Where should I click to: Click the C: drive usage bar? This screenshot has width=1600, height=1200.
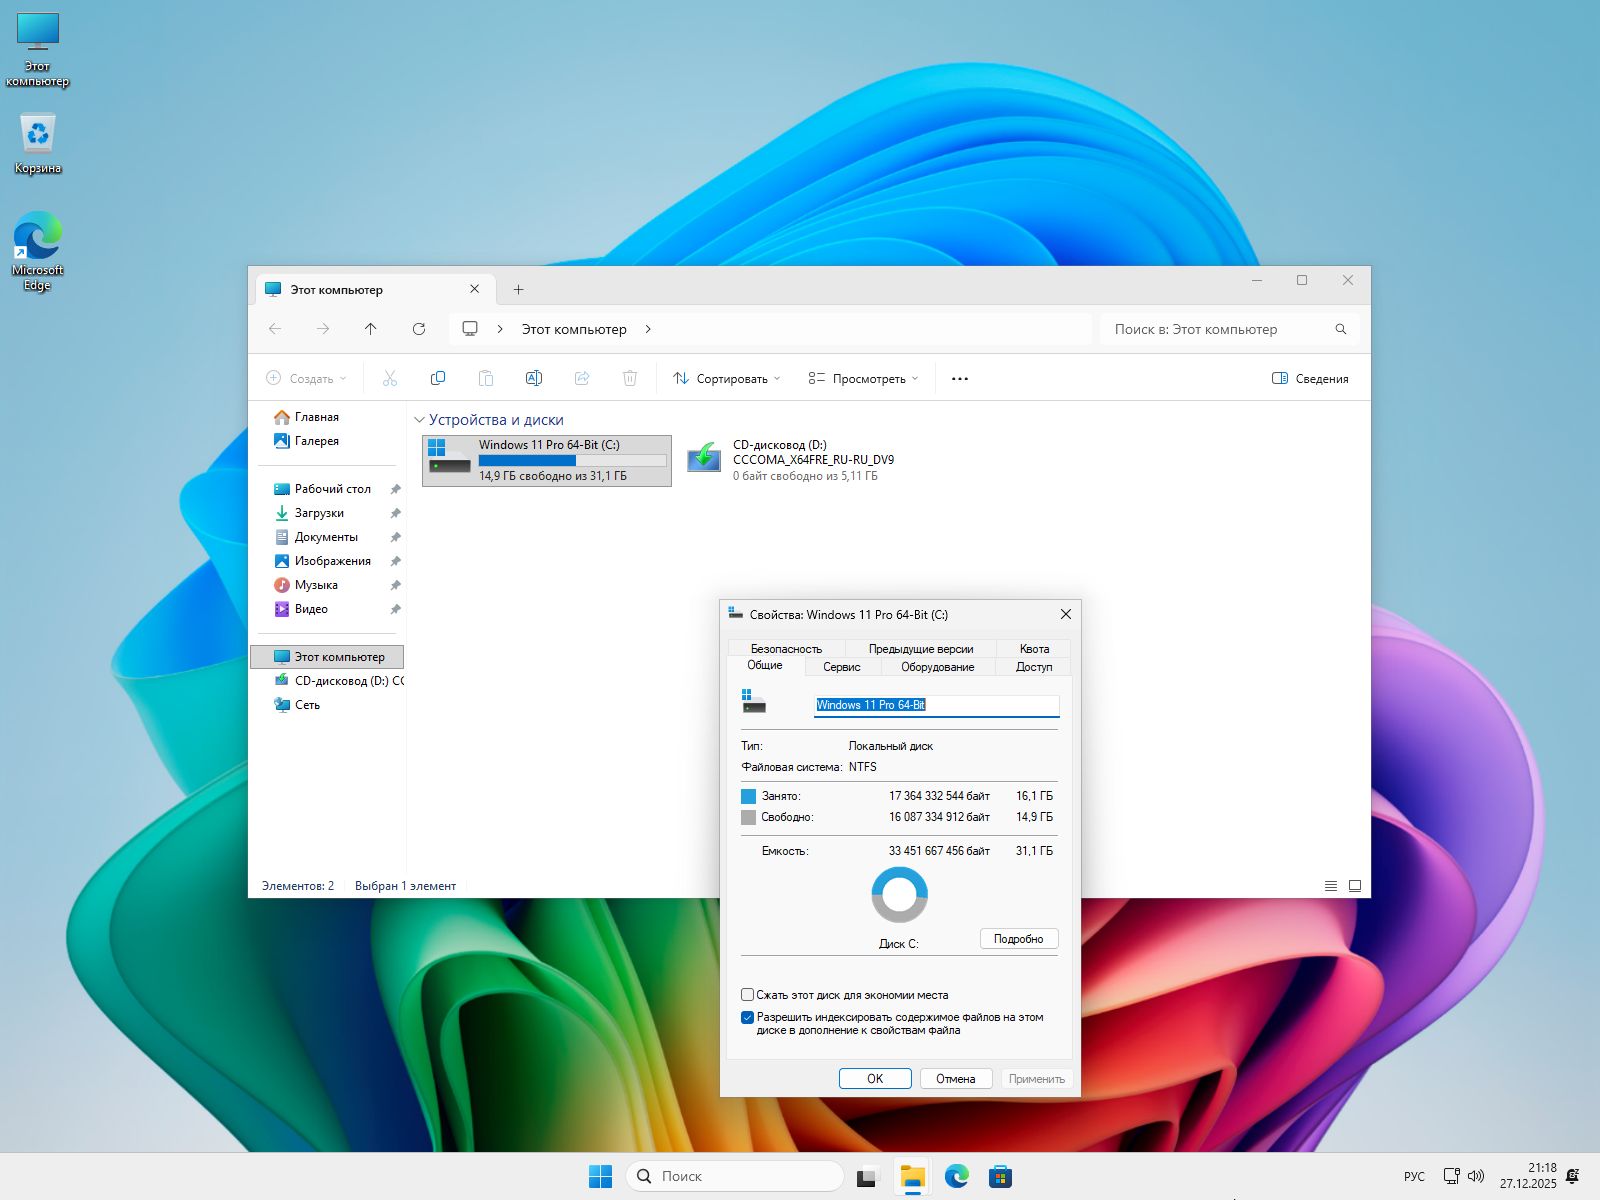pos(572,461)
